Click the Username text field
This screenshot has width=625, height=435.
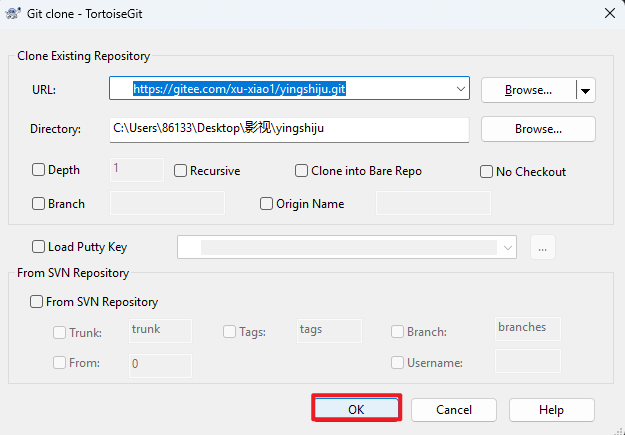click(528, 361)
